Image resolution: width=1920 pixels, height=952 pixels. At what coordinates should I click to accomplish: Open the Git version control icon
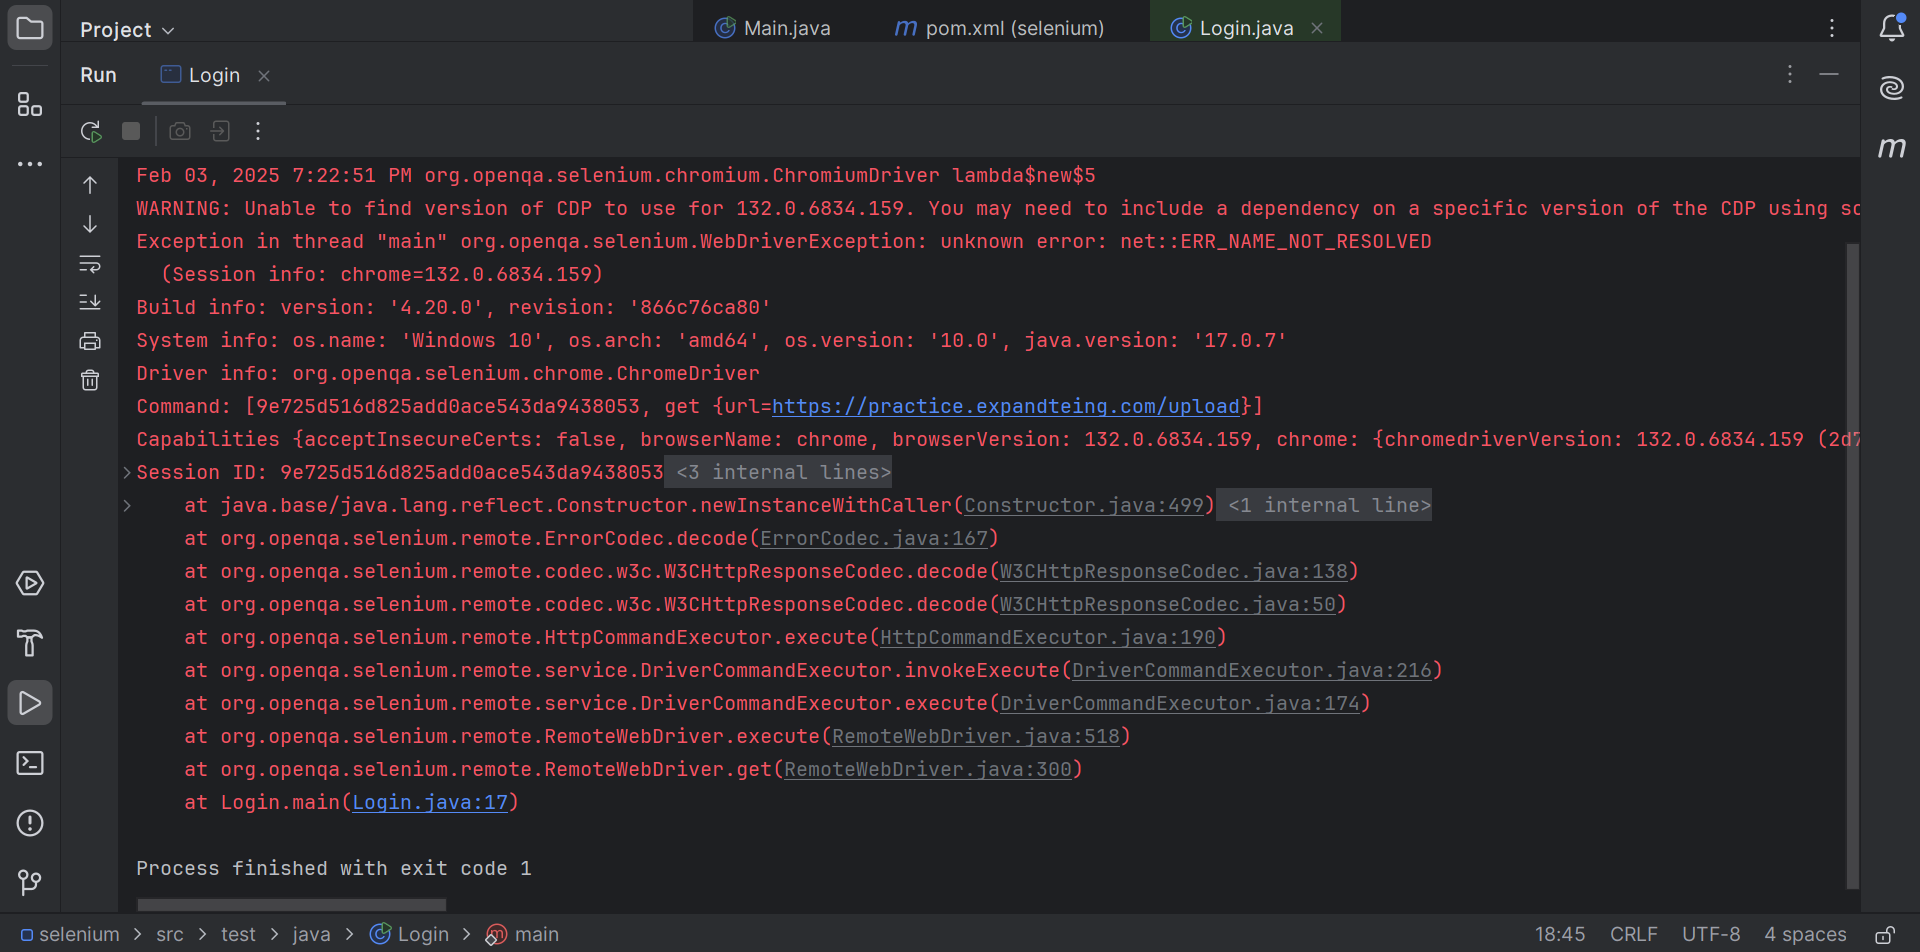tap(30, 882)
